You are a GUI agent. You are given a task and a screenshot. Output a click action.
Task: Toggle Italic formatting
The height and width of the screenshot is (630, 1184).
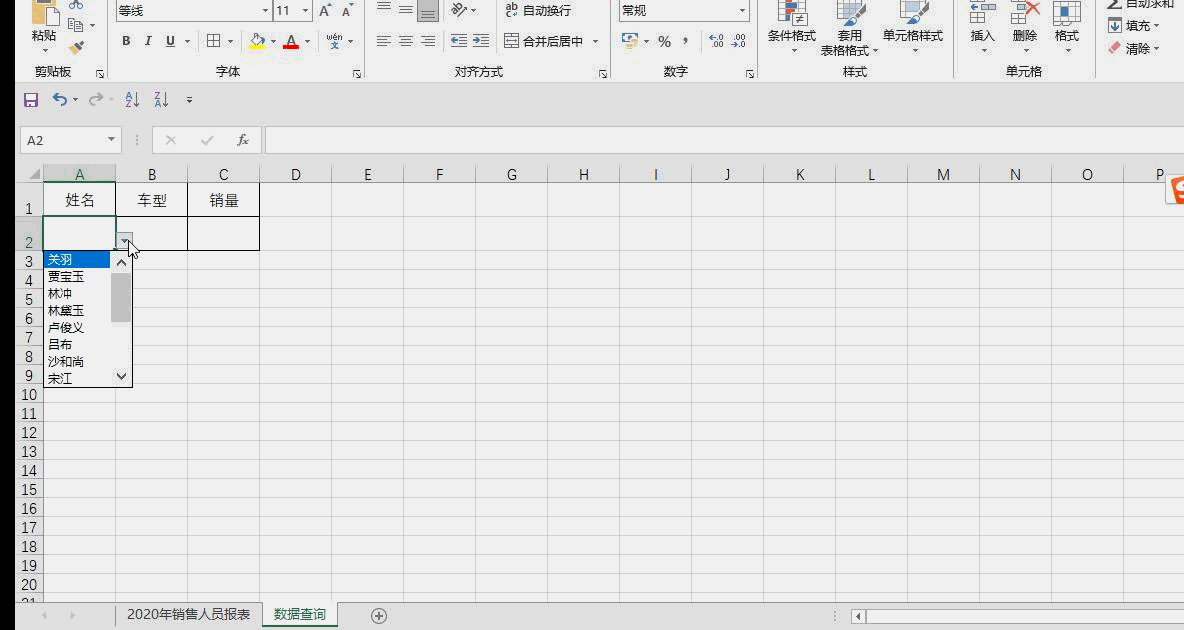148,41
